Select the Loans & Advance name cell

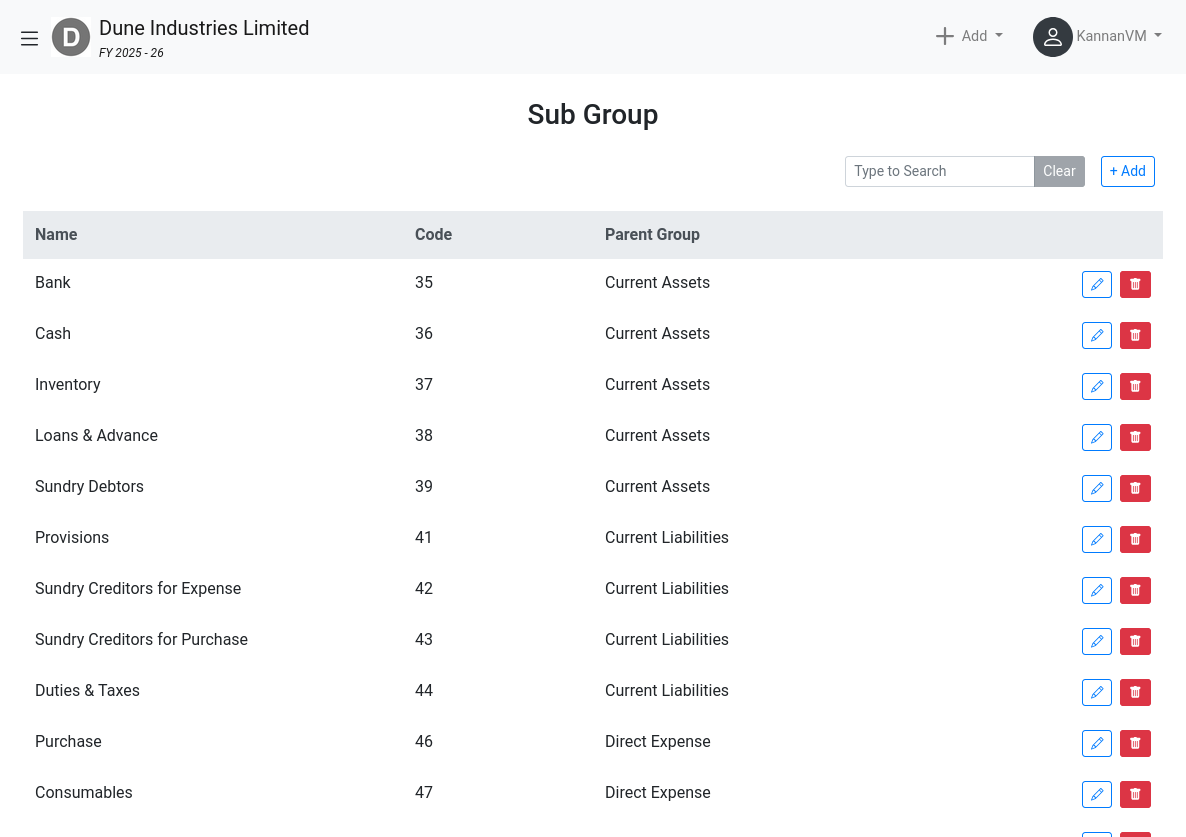coord(96,436)
